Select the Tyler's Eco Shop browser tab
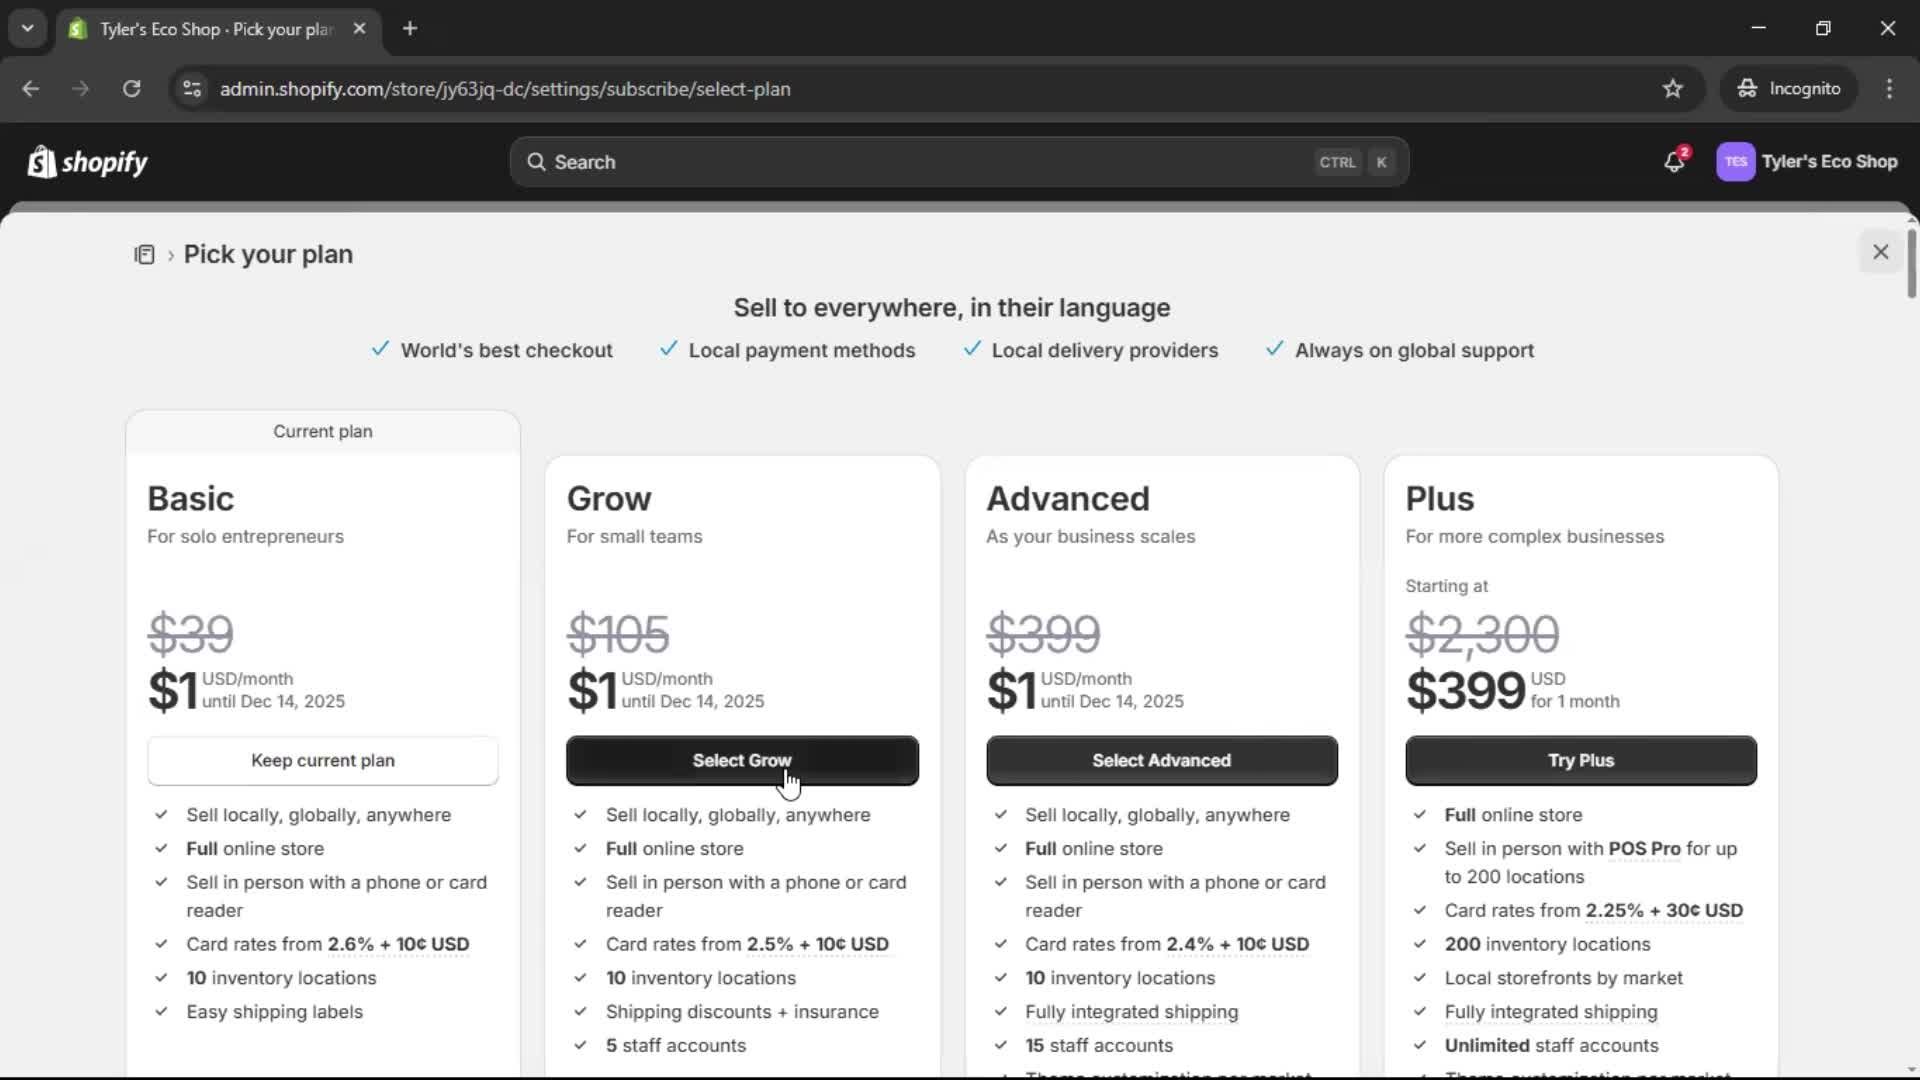 tap(217, 29)
